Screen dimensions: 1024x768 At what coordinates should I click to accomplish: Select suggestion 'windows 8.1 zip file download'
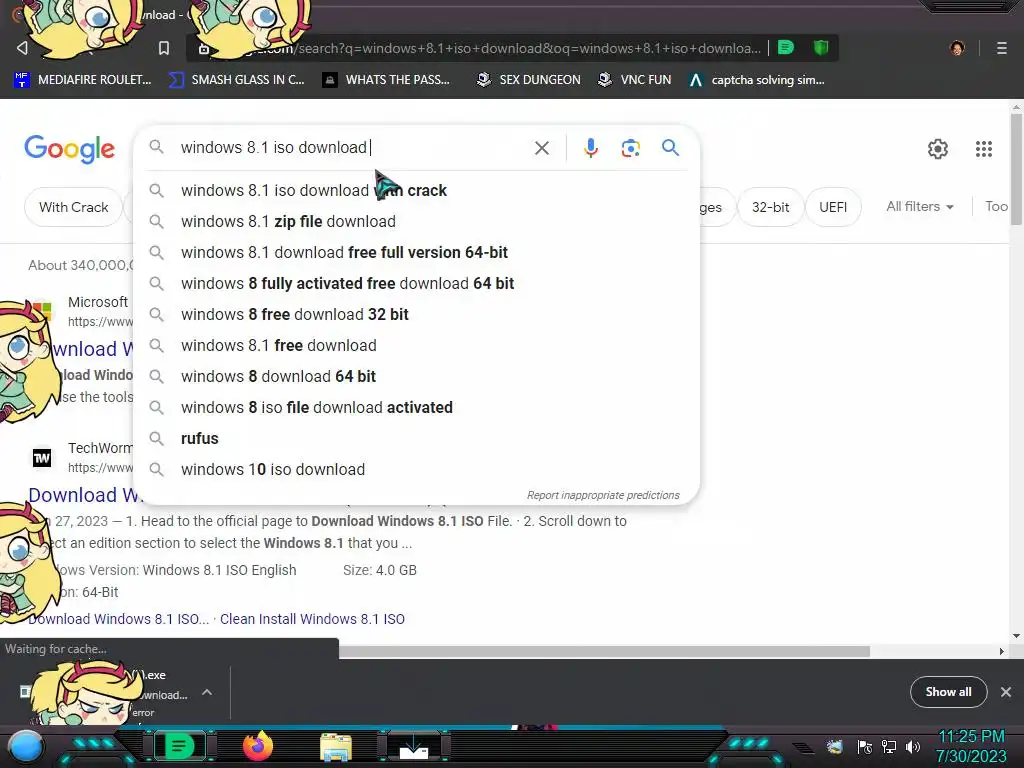(x=417, y=221)
